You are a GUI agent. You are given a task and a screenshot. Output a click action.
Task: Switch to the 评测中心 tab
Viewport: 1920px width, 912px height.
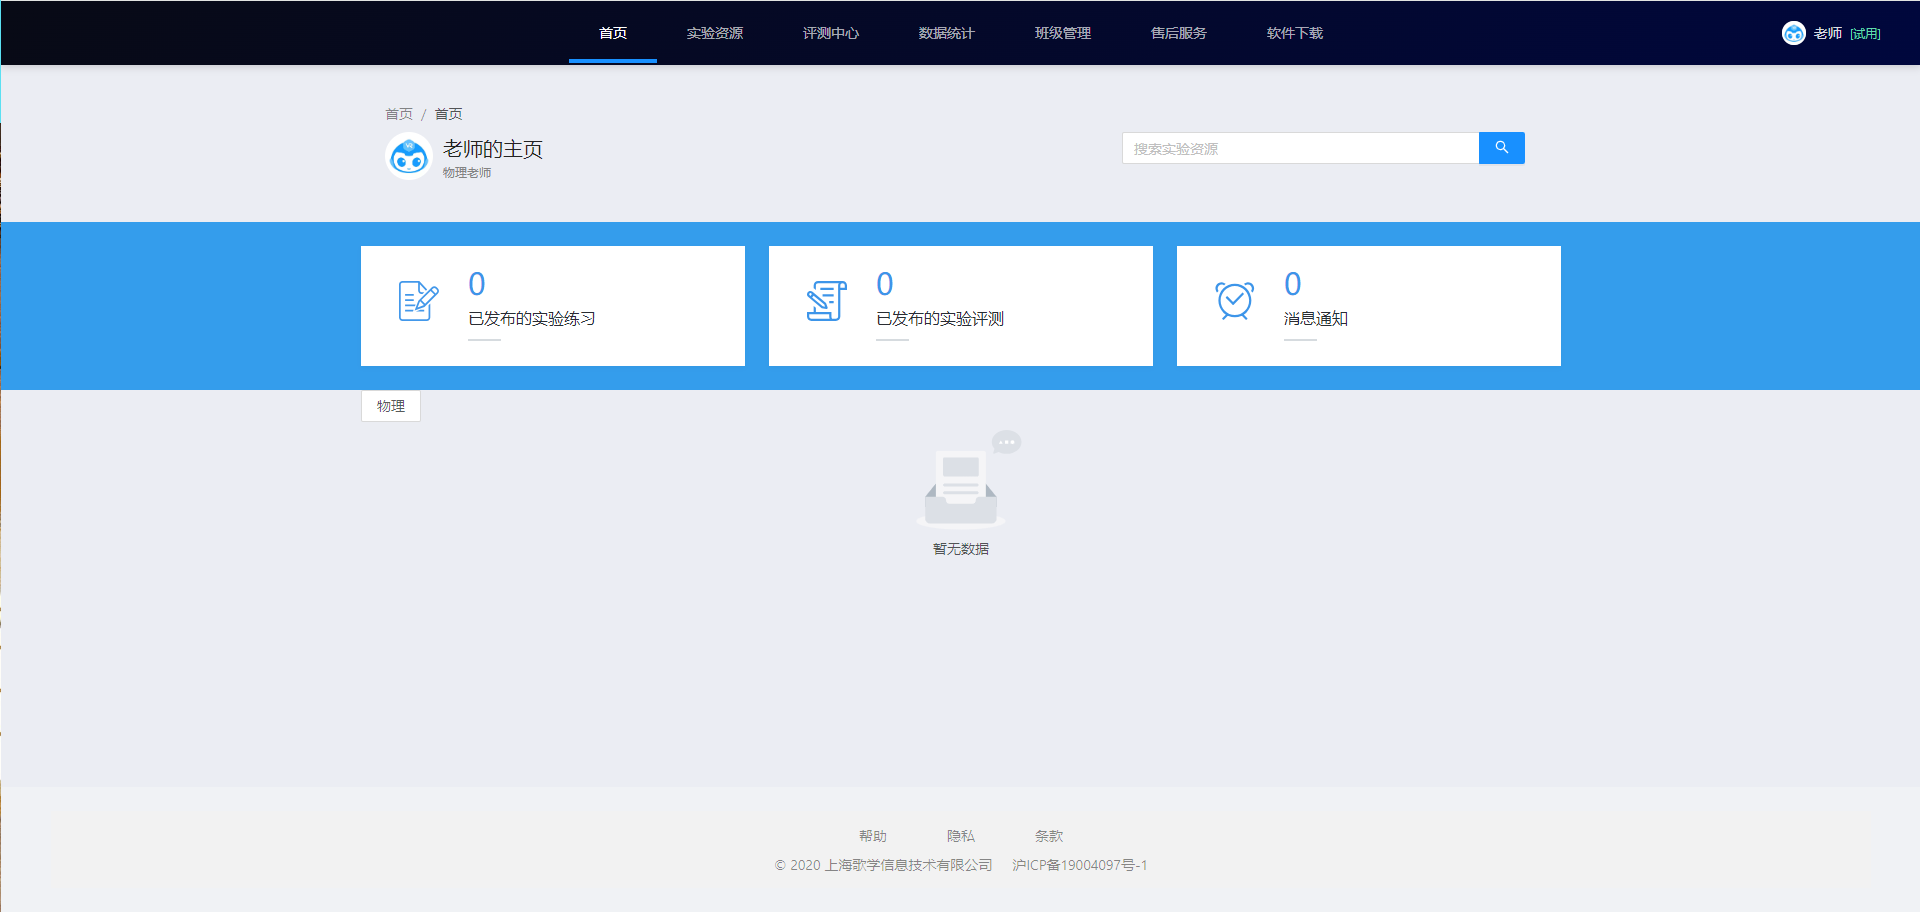click(x=830, y=33)
